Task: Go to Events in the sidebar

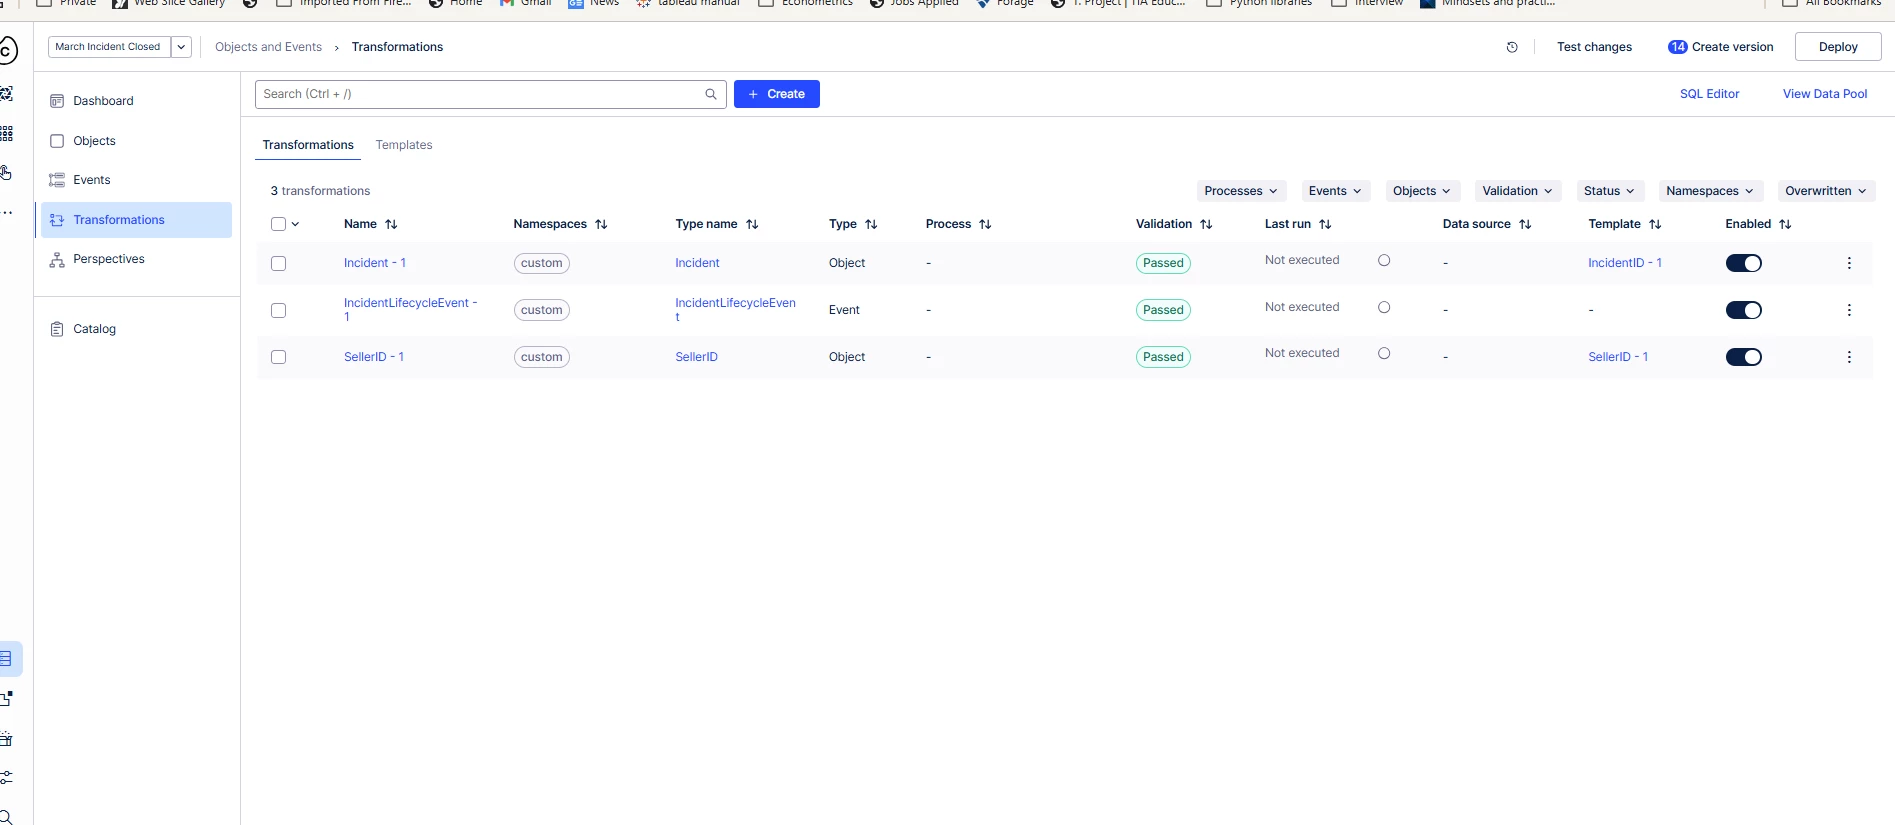Action: (x=136, y=180)
